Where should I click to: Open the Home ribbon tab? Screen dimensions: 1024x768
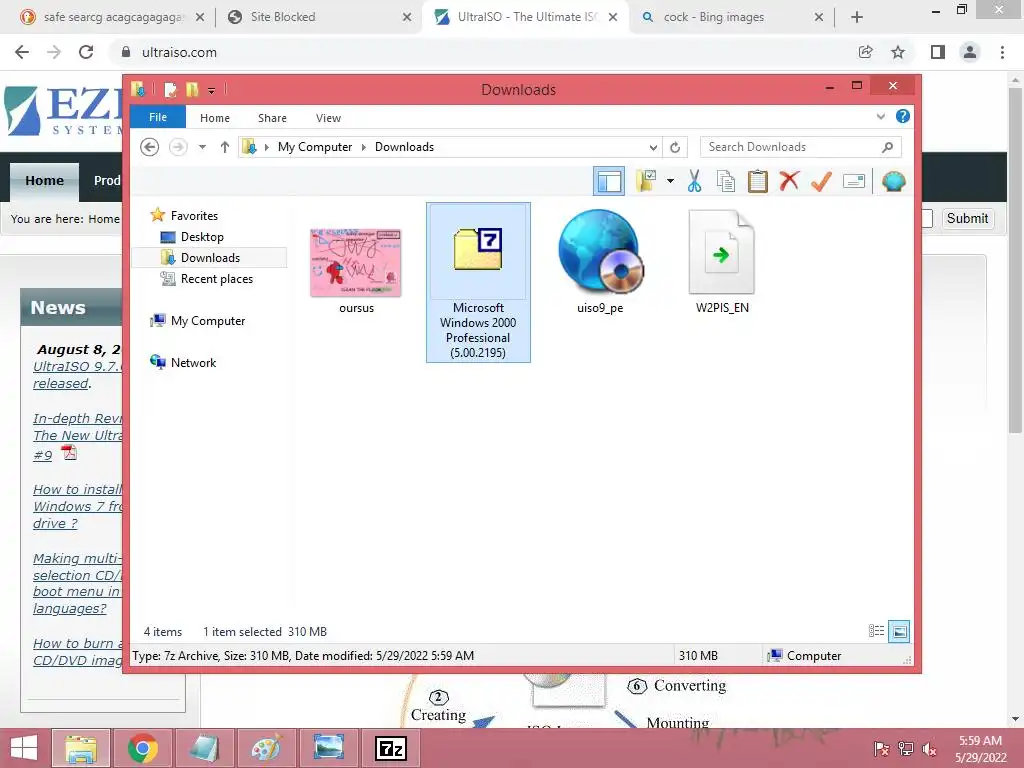point(215,118)
